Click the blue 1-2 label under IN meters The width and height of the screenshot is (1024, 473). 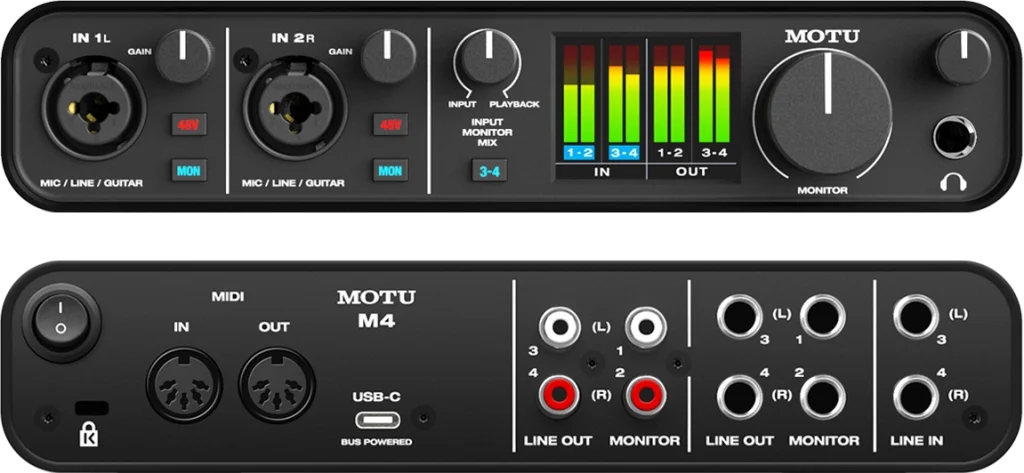(x=579, y=153)
